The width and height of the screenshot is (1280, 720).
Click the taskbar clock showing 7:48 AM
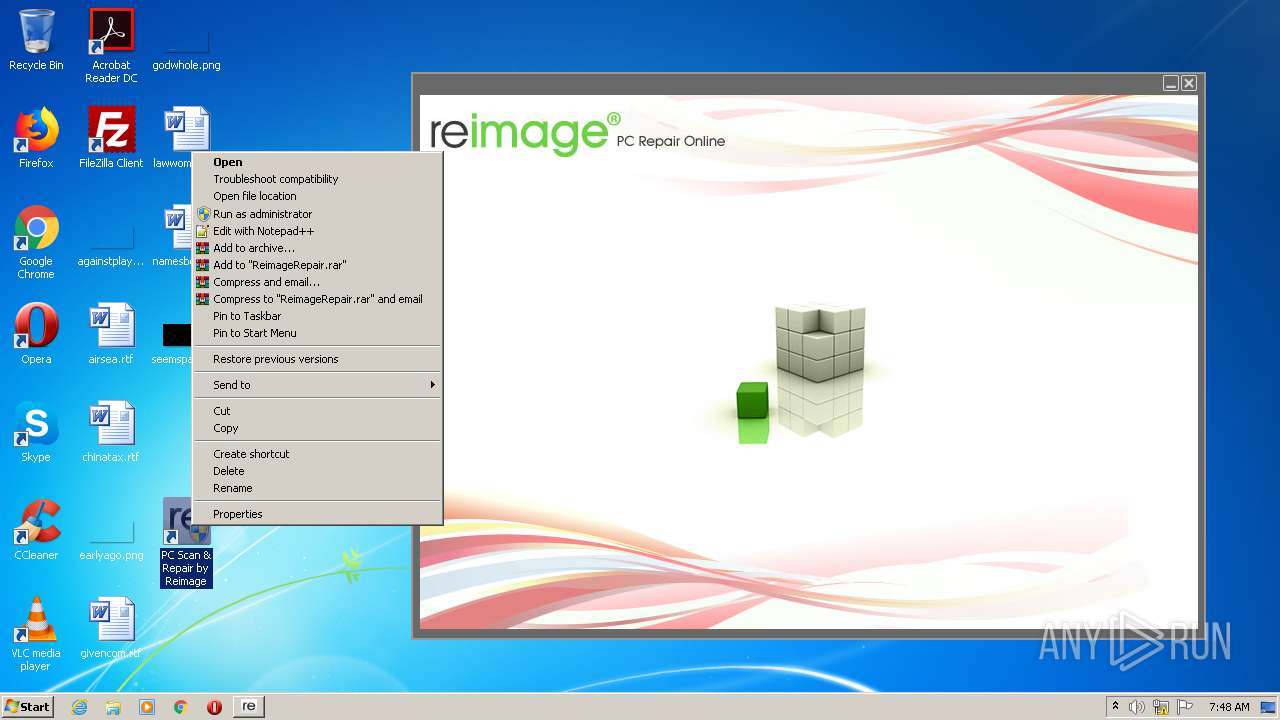point(1229,707)
